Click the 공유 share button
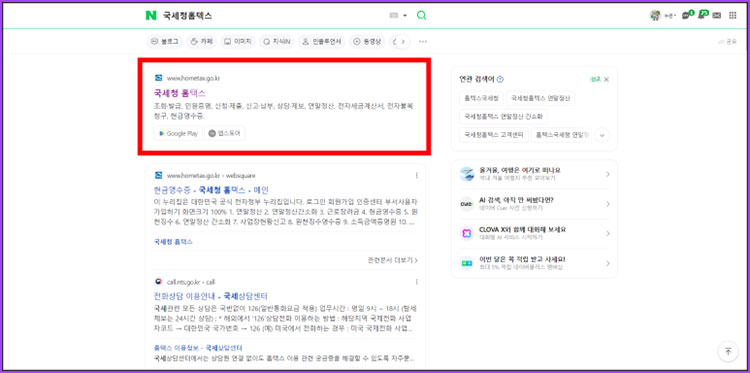750x373 pixels. (x=728, y=42)
